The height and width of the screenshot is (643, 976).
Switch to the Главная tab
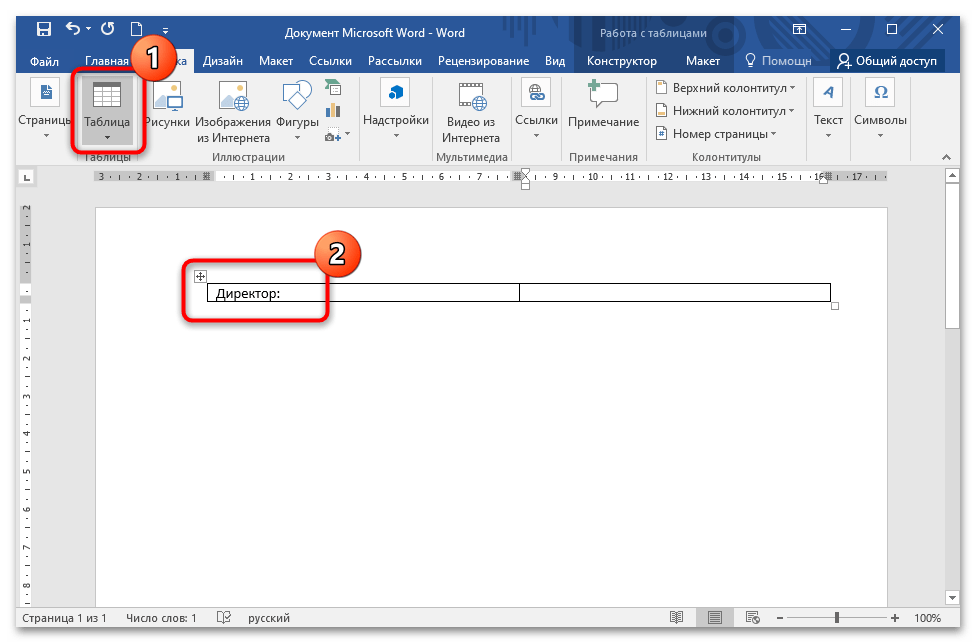(106, 61)
